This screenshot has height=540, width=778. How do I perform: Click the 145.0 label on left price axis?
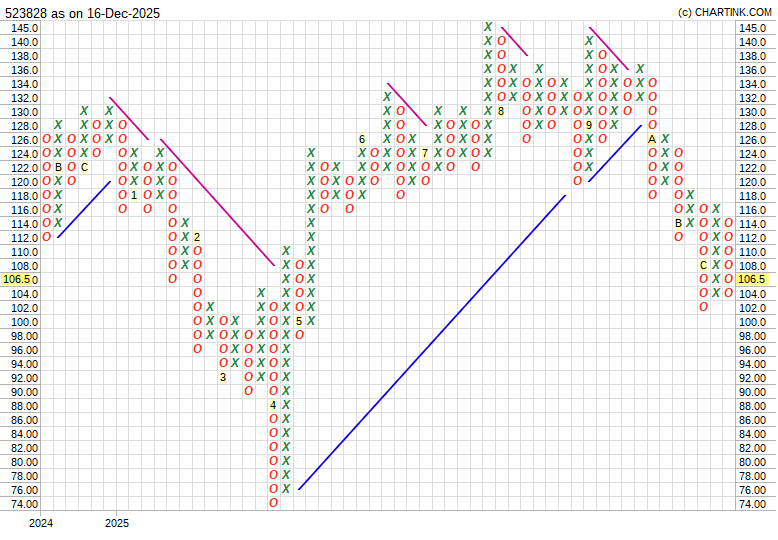tap(25, 28)
